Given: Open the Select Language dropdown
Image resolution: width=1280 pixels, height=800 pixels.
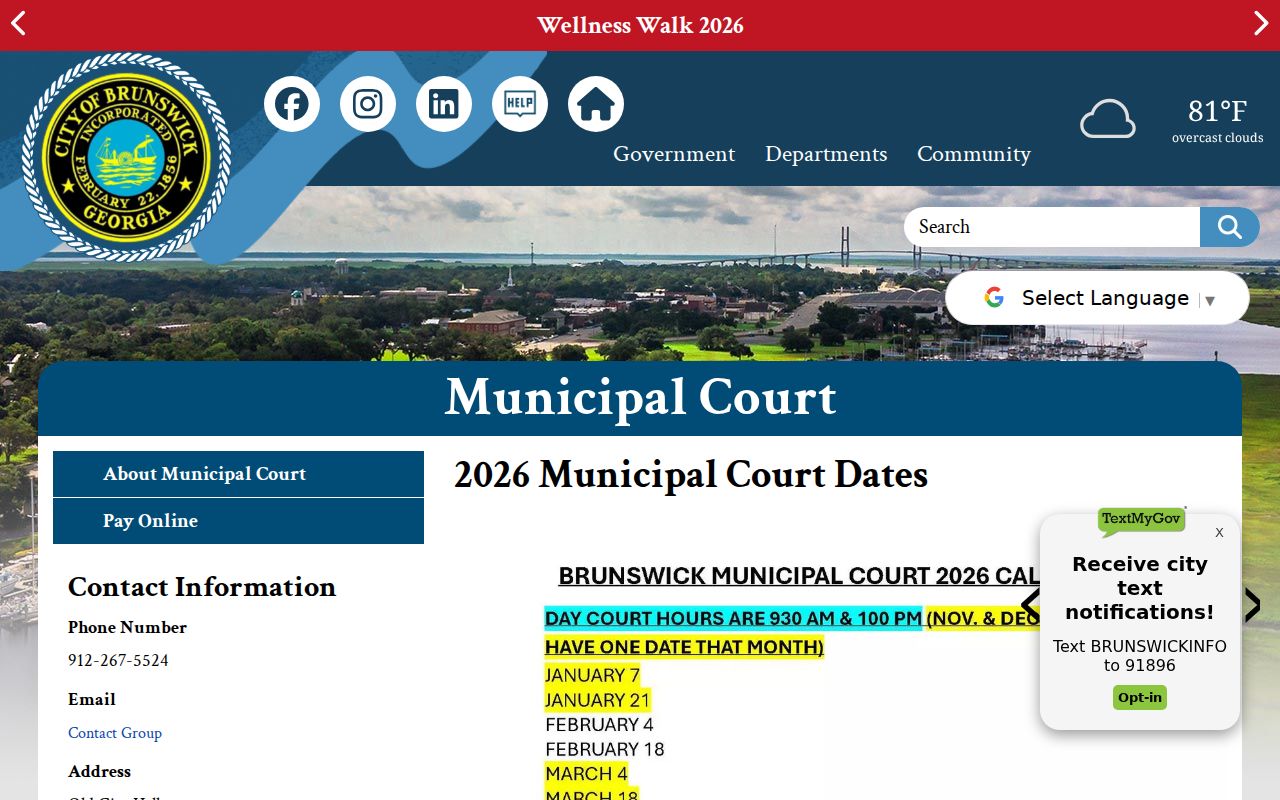Looking at the screenshot, I should [x=1097, y=298].
